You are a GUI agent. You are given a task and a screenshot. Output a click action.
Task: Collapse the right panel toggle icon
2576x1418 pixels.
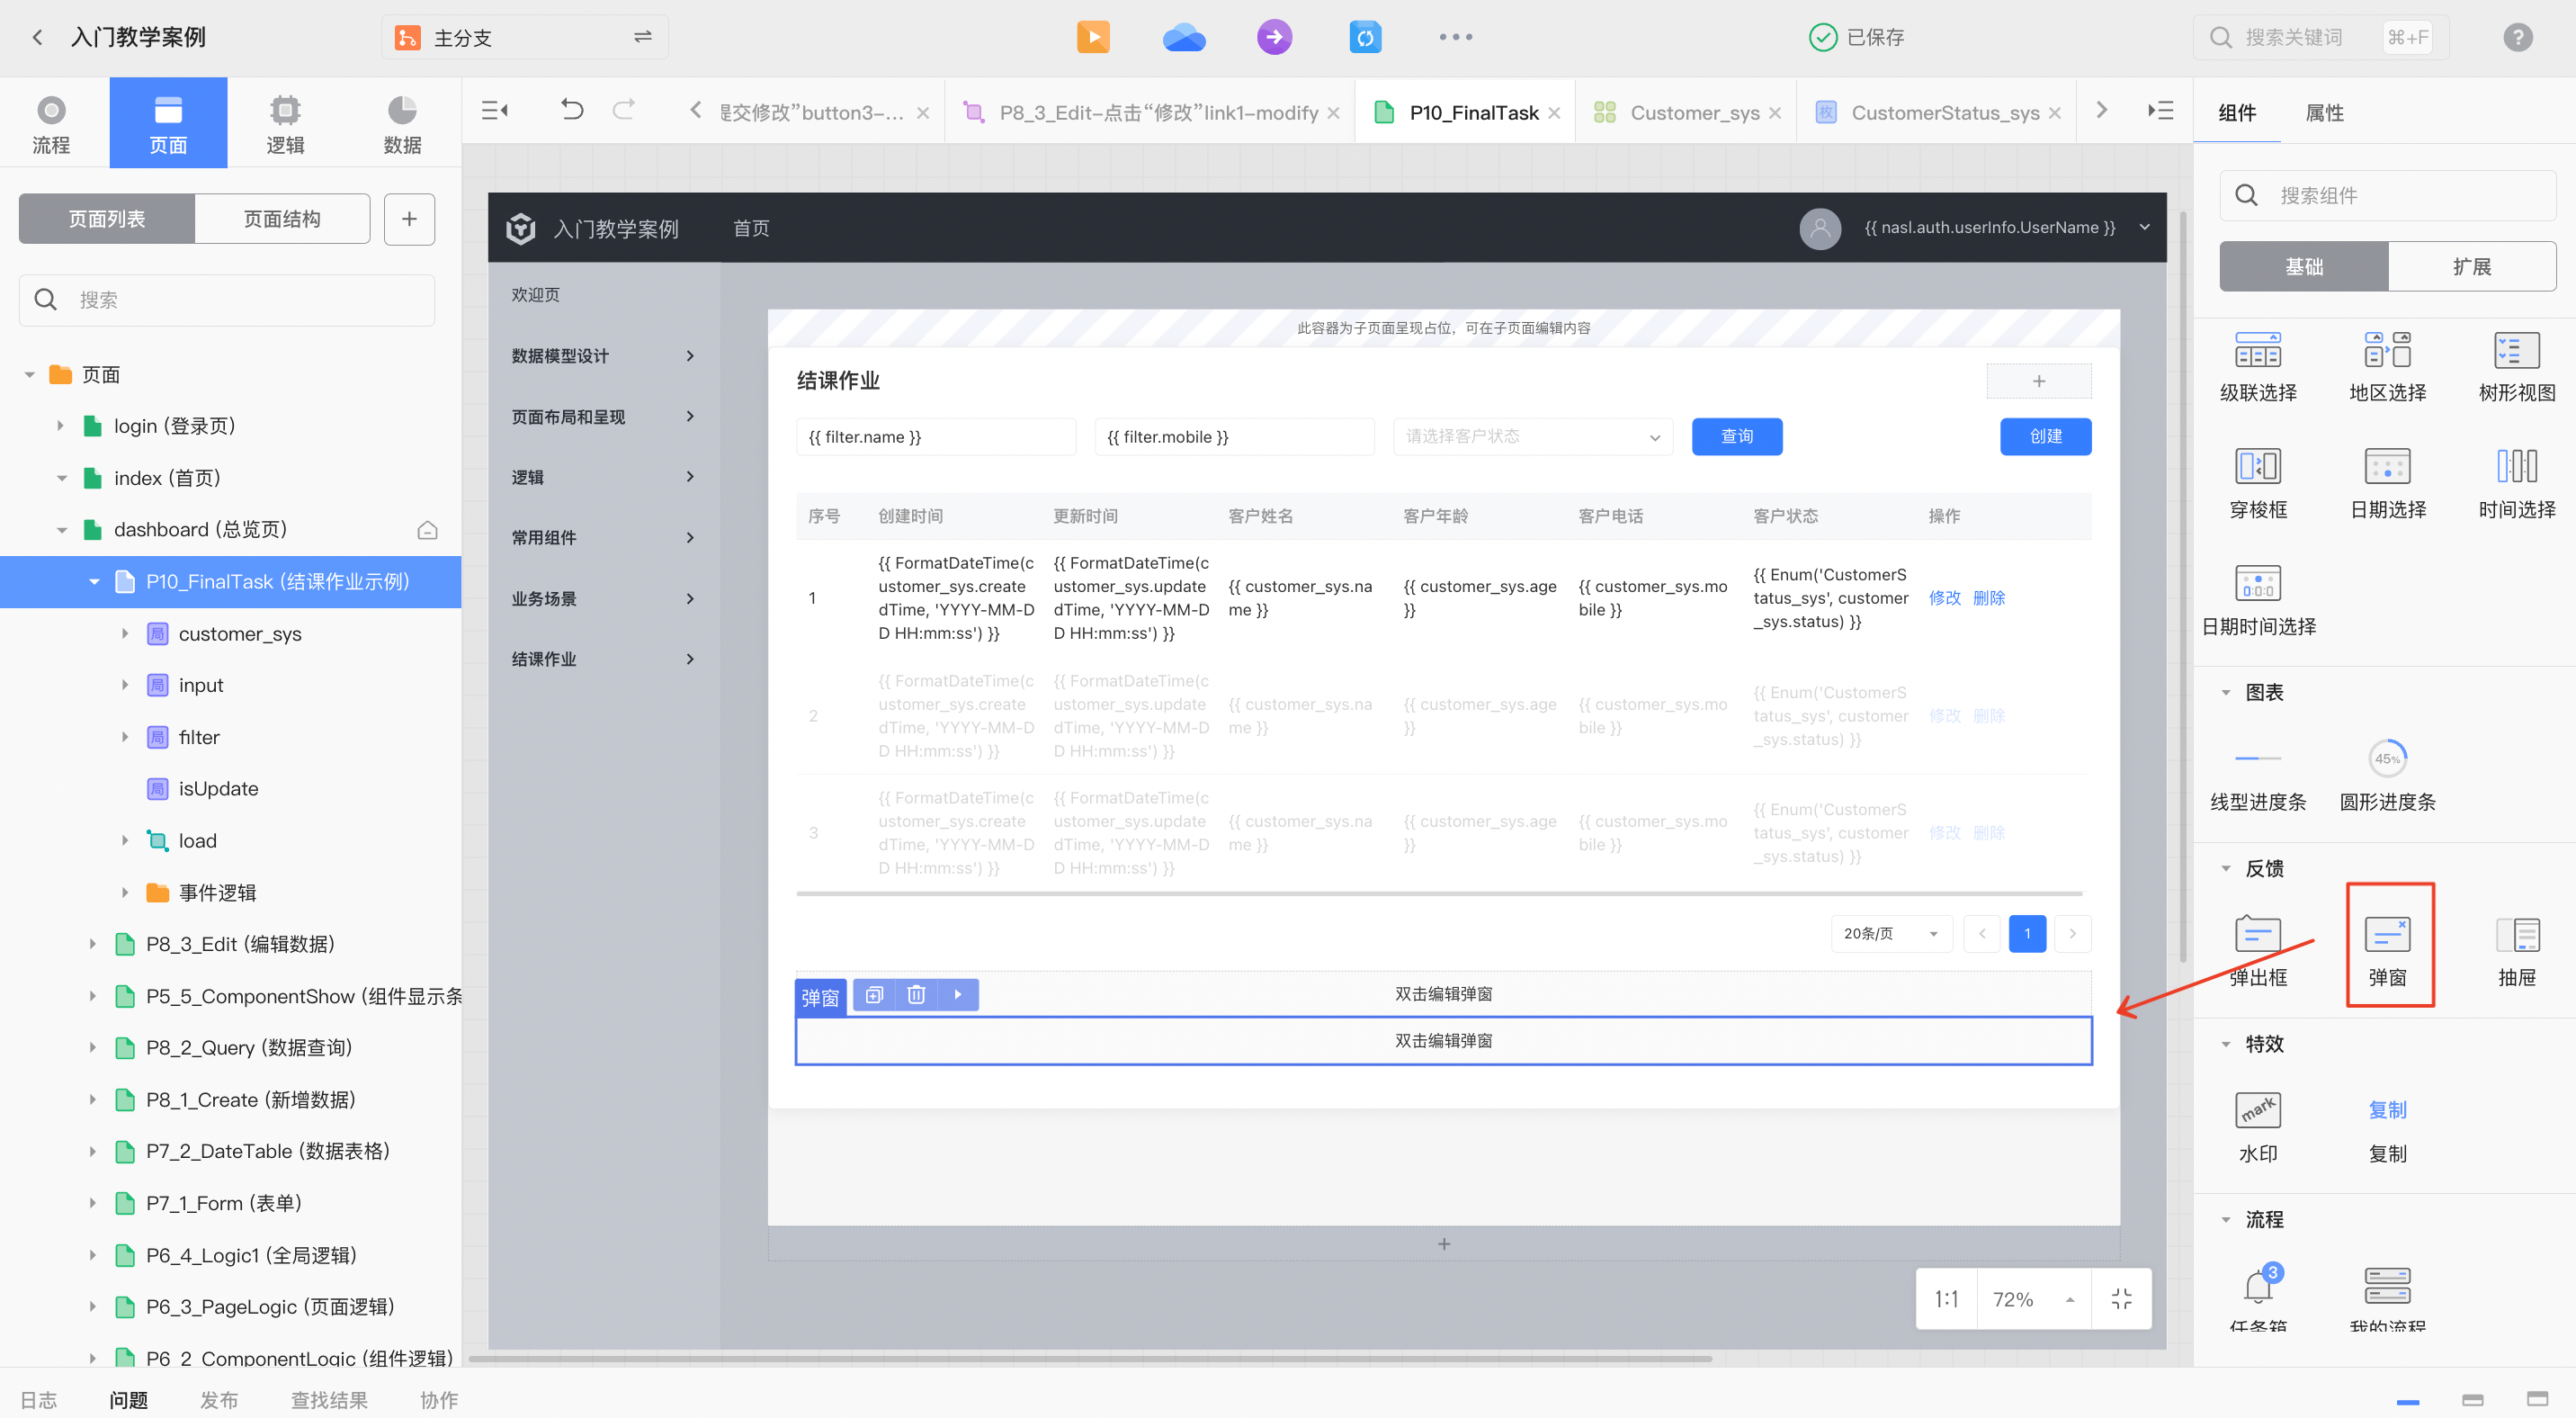[2160, 110]
